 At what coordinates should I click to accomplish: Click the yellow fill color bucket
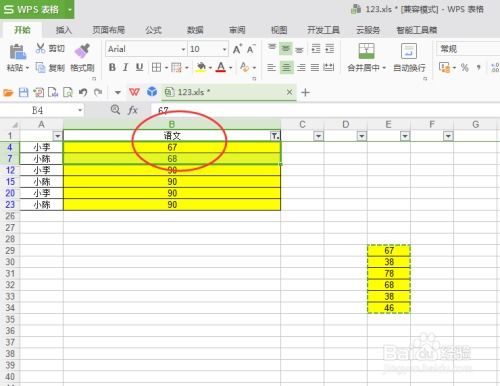coord(201,68)
